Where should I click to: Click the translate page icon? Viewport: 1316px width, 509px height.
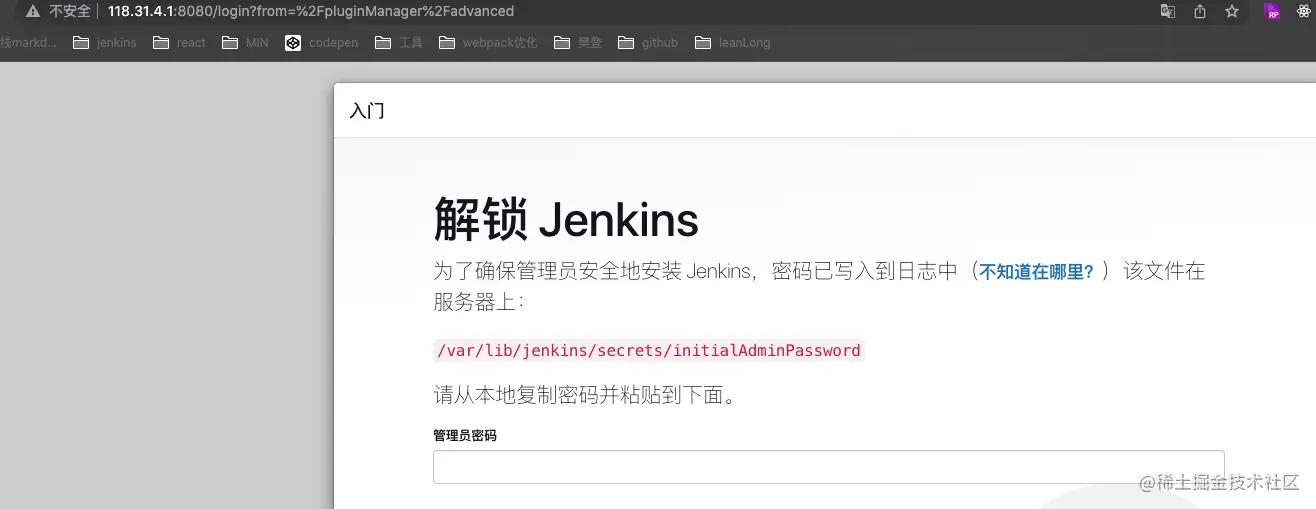[x=1167, y=11]
